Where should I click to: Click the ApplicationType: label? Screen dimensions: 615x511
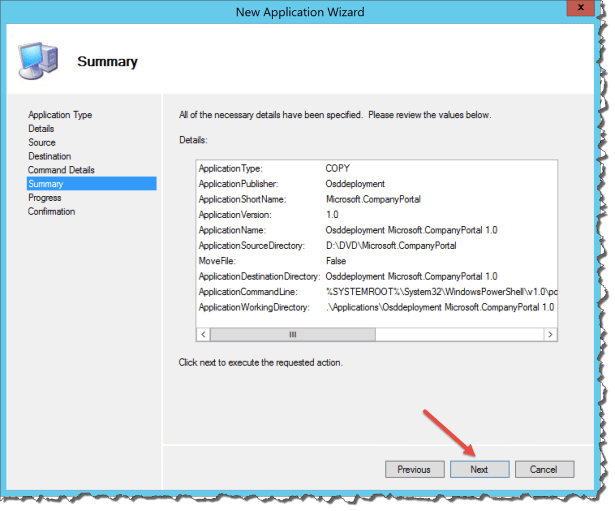pos(231,168)
